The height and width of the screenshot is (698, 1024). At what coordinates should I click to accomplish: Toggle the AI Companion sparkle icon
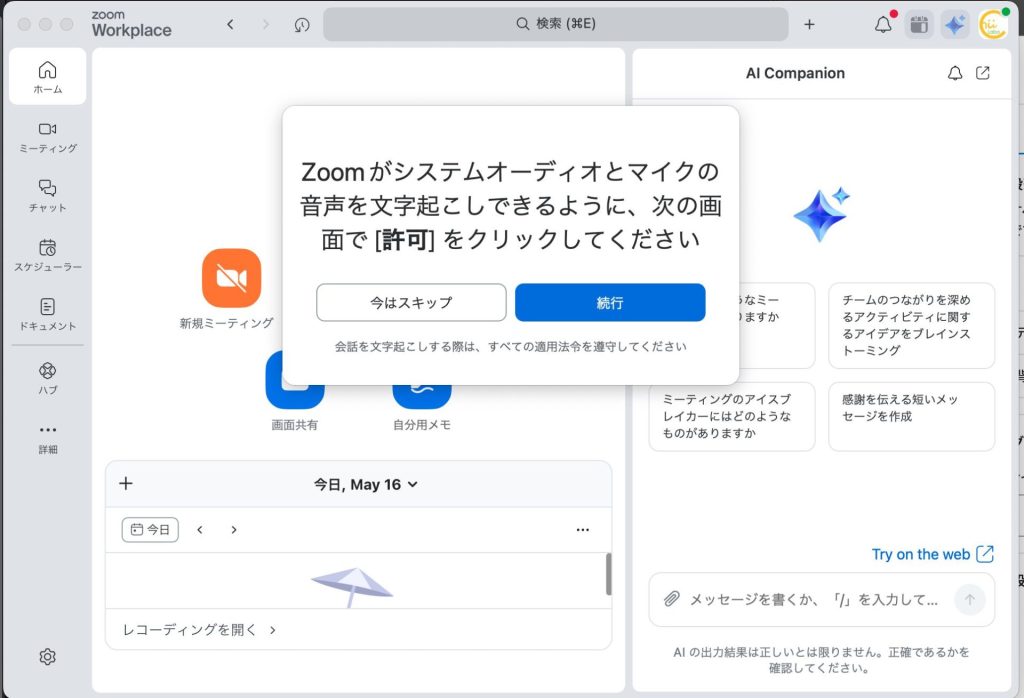955,25
